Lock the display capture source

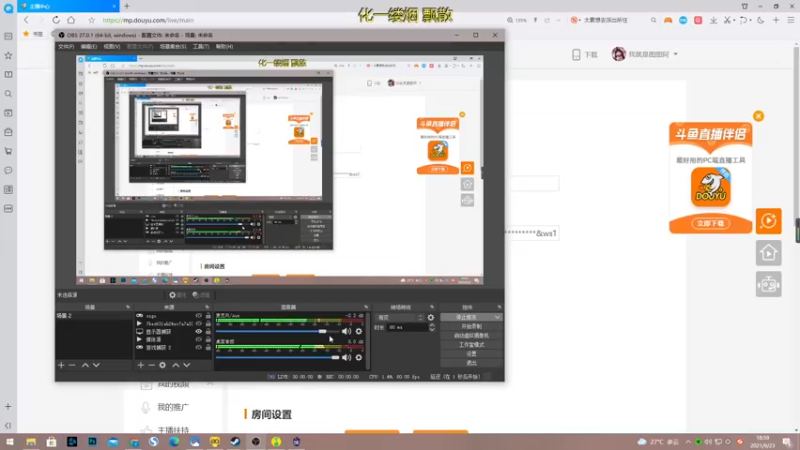[208, 332]
